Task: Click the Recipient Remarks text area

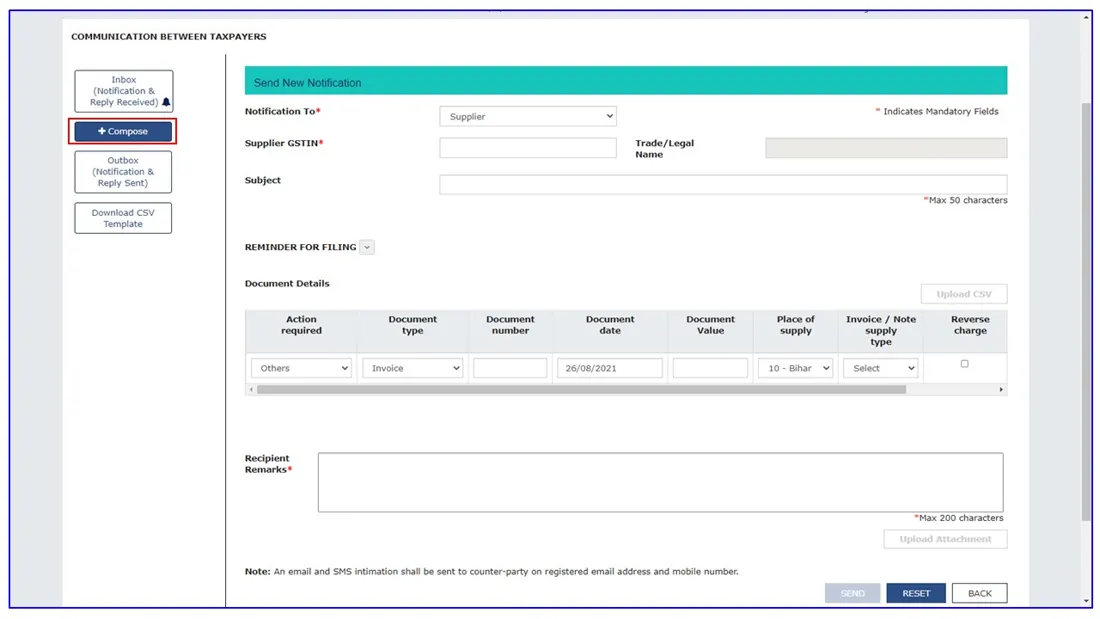Action: 660,482
